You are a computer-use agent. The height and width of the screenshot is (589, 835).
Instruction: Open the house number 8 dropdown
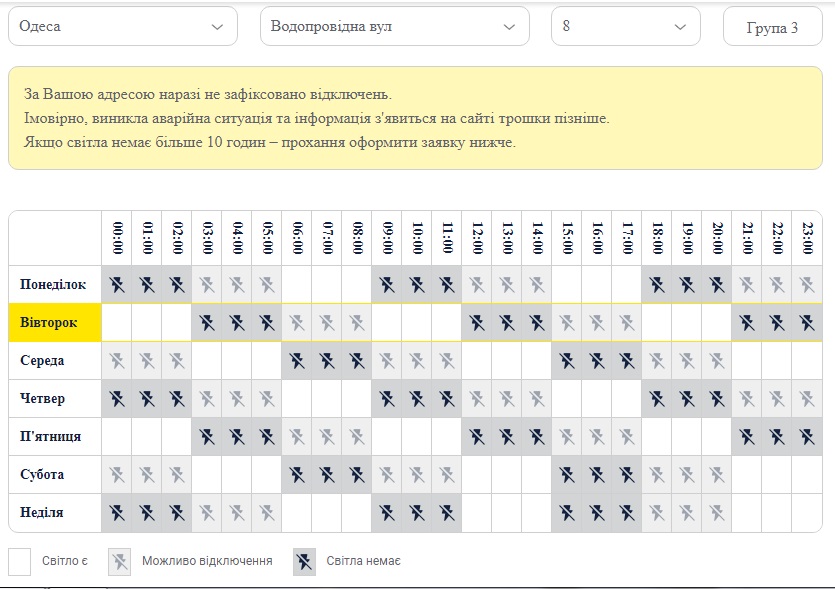[626, 26]
